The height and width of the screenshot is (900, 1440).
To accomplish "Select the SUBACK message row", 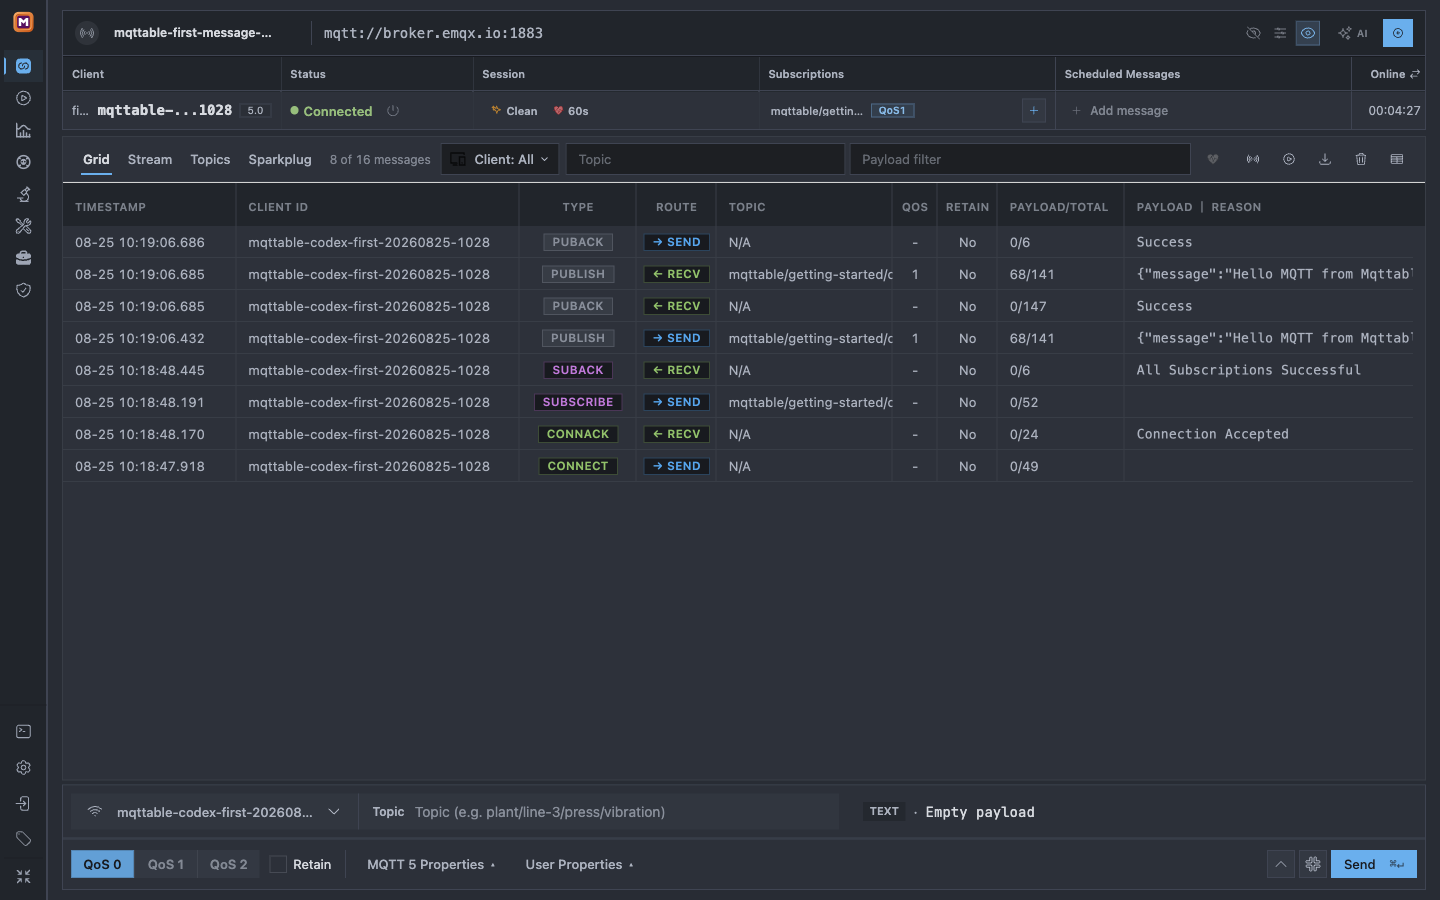I will pyautogui.click(x=738, y=370).
